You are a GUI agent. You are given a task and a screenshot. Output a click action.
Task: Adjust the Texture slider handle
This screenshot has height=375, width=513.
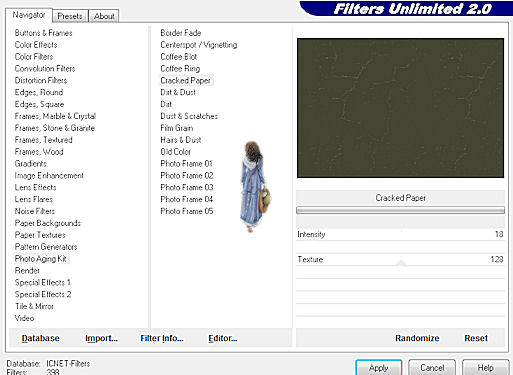pos(401,263)
